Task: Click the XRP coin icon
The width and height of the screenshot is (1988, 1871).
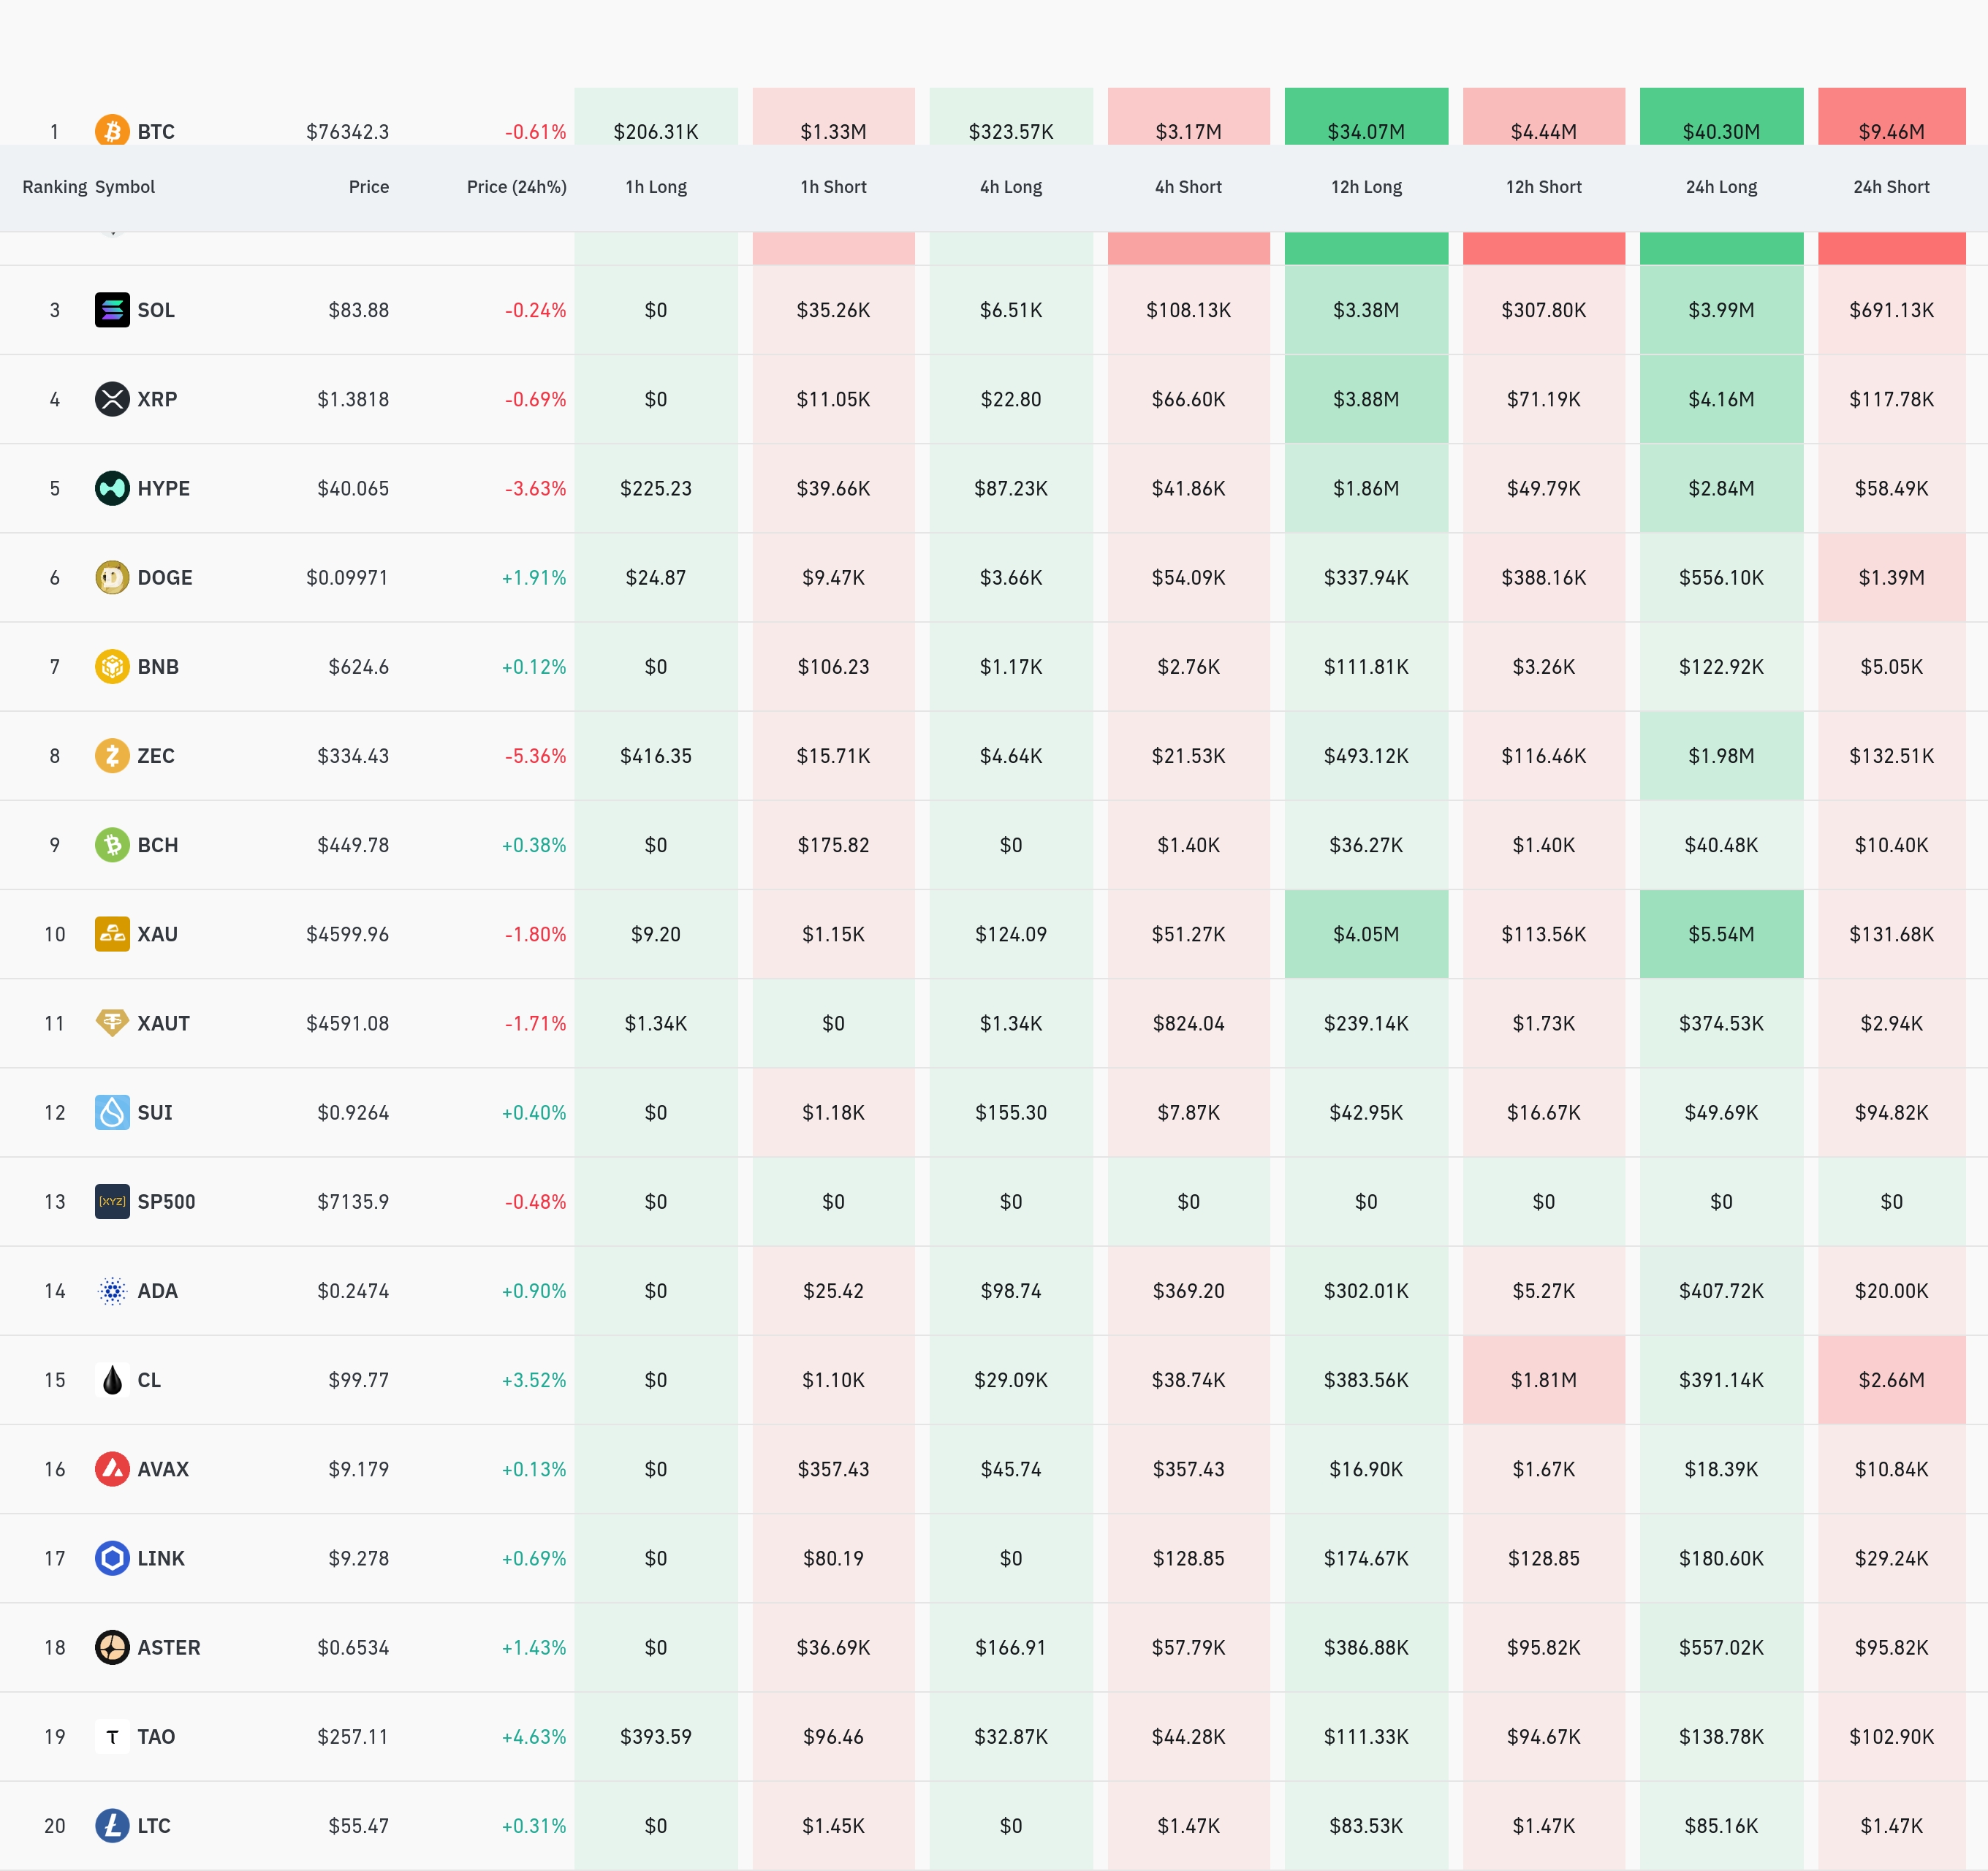Action: (112, 399)
